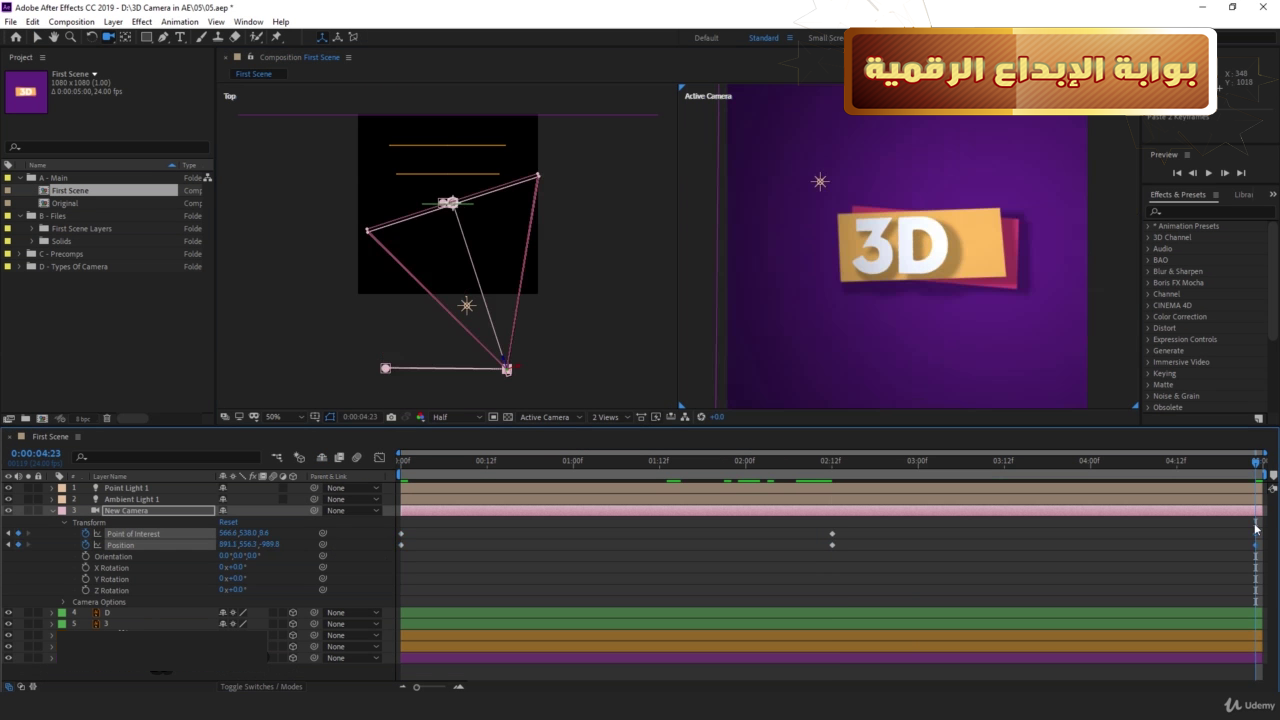Screen dimensions: 1280x720
Task: Collapse the A - Main folder
Action: click(19, 178)
